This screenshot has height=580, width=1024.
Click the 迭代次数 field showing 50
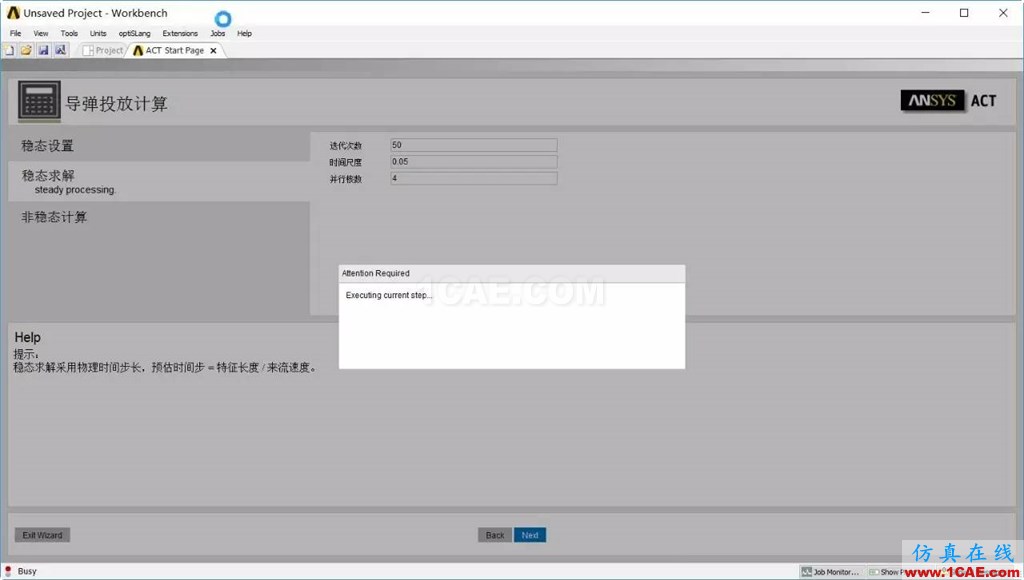[x=473, y=145]
